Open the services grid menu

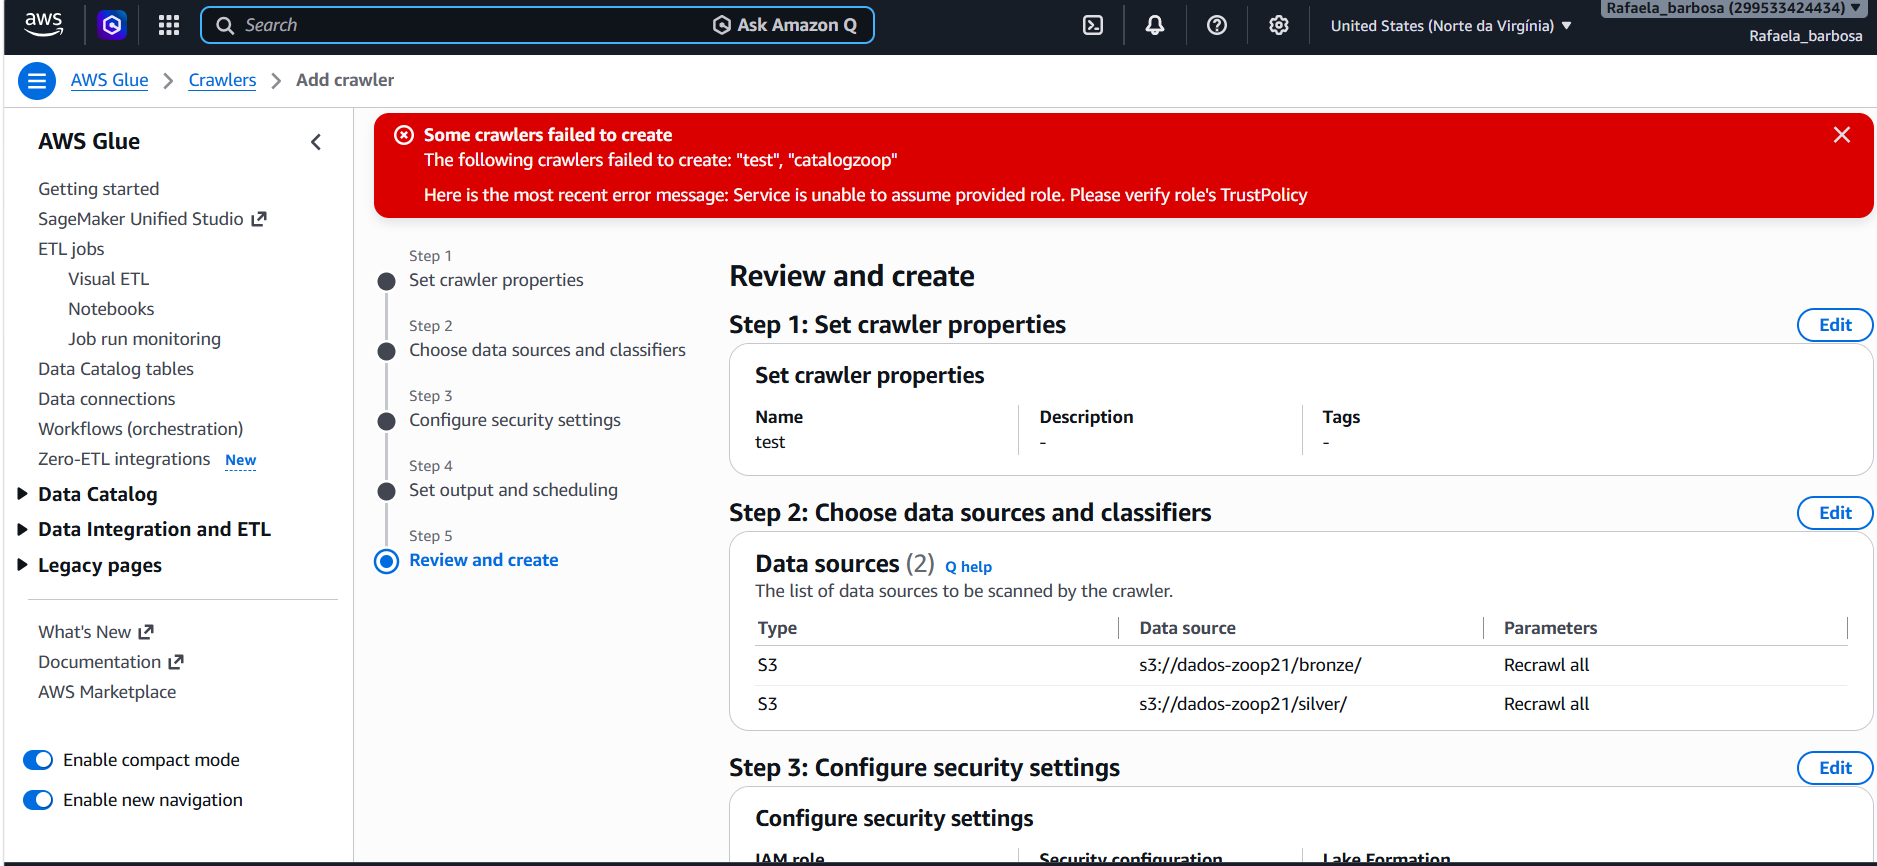tap(169, 25)
